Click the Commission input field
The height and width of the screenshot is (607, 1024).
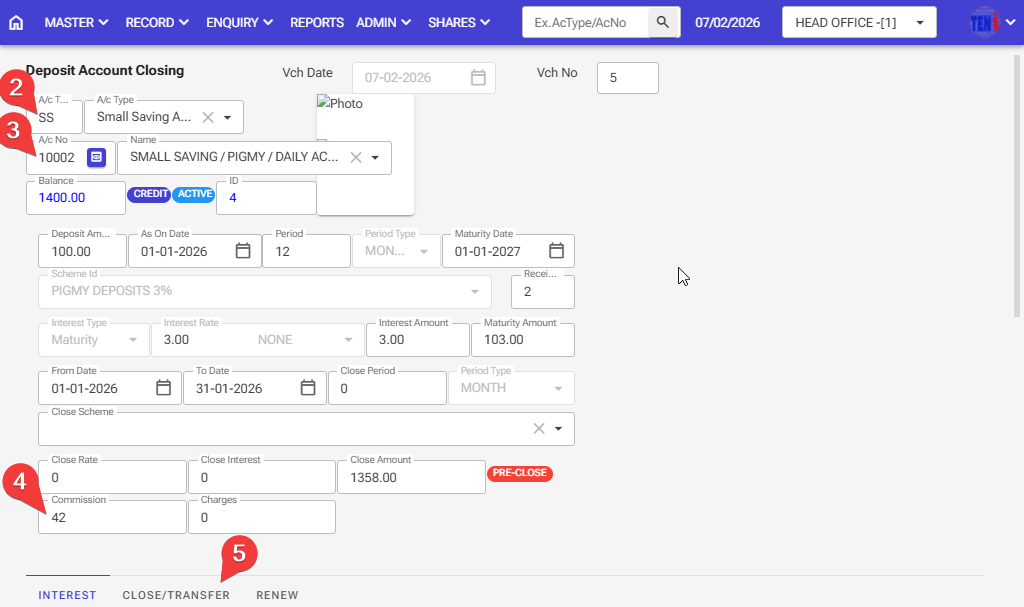[112, 518]
